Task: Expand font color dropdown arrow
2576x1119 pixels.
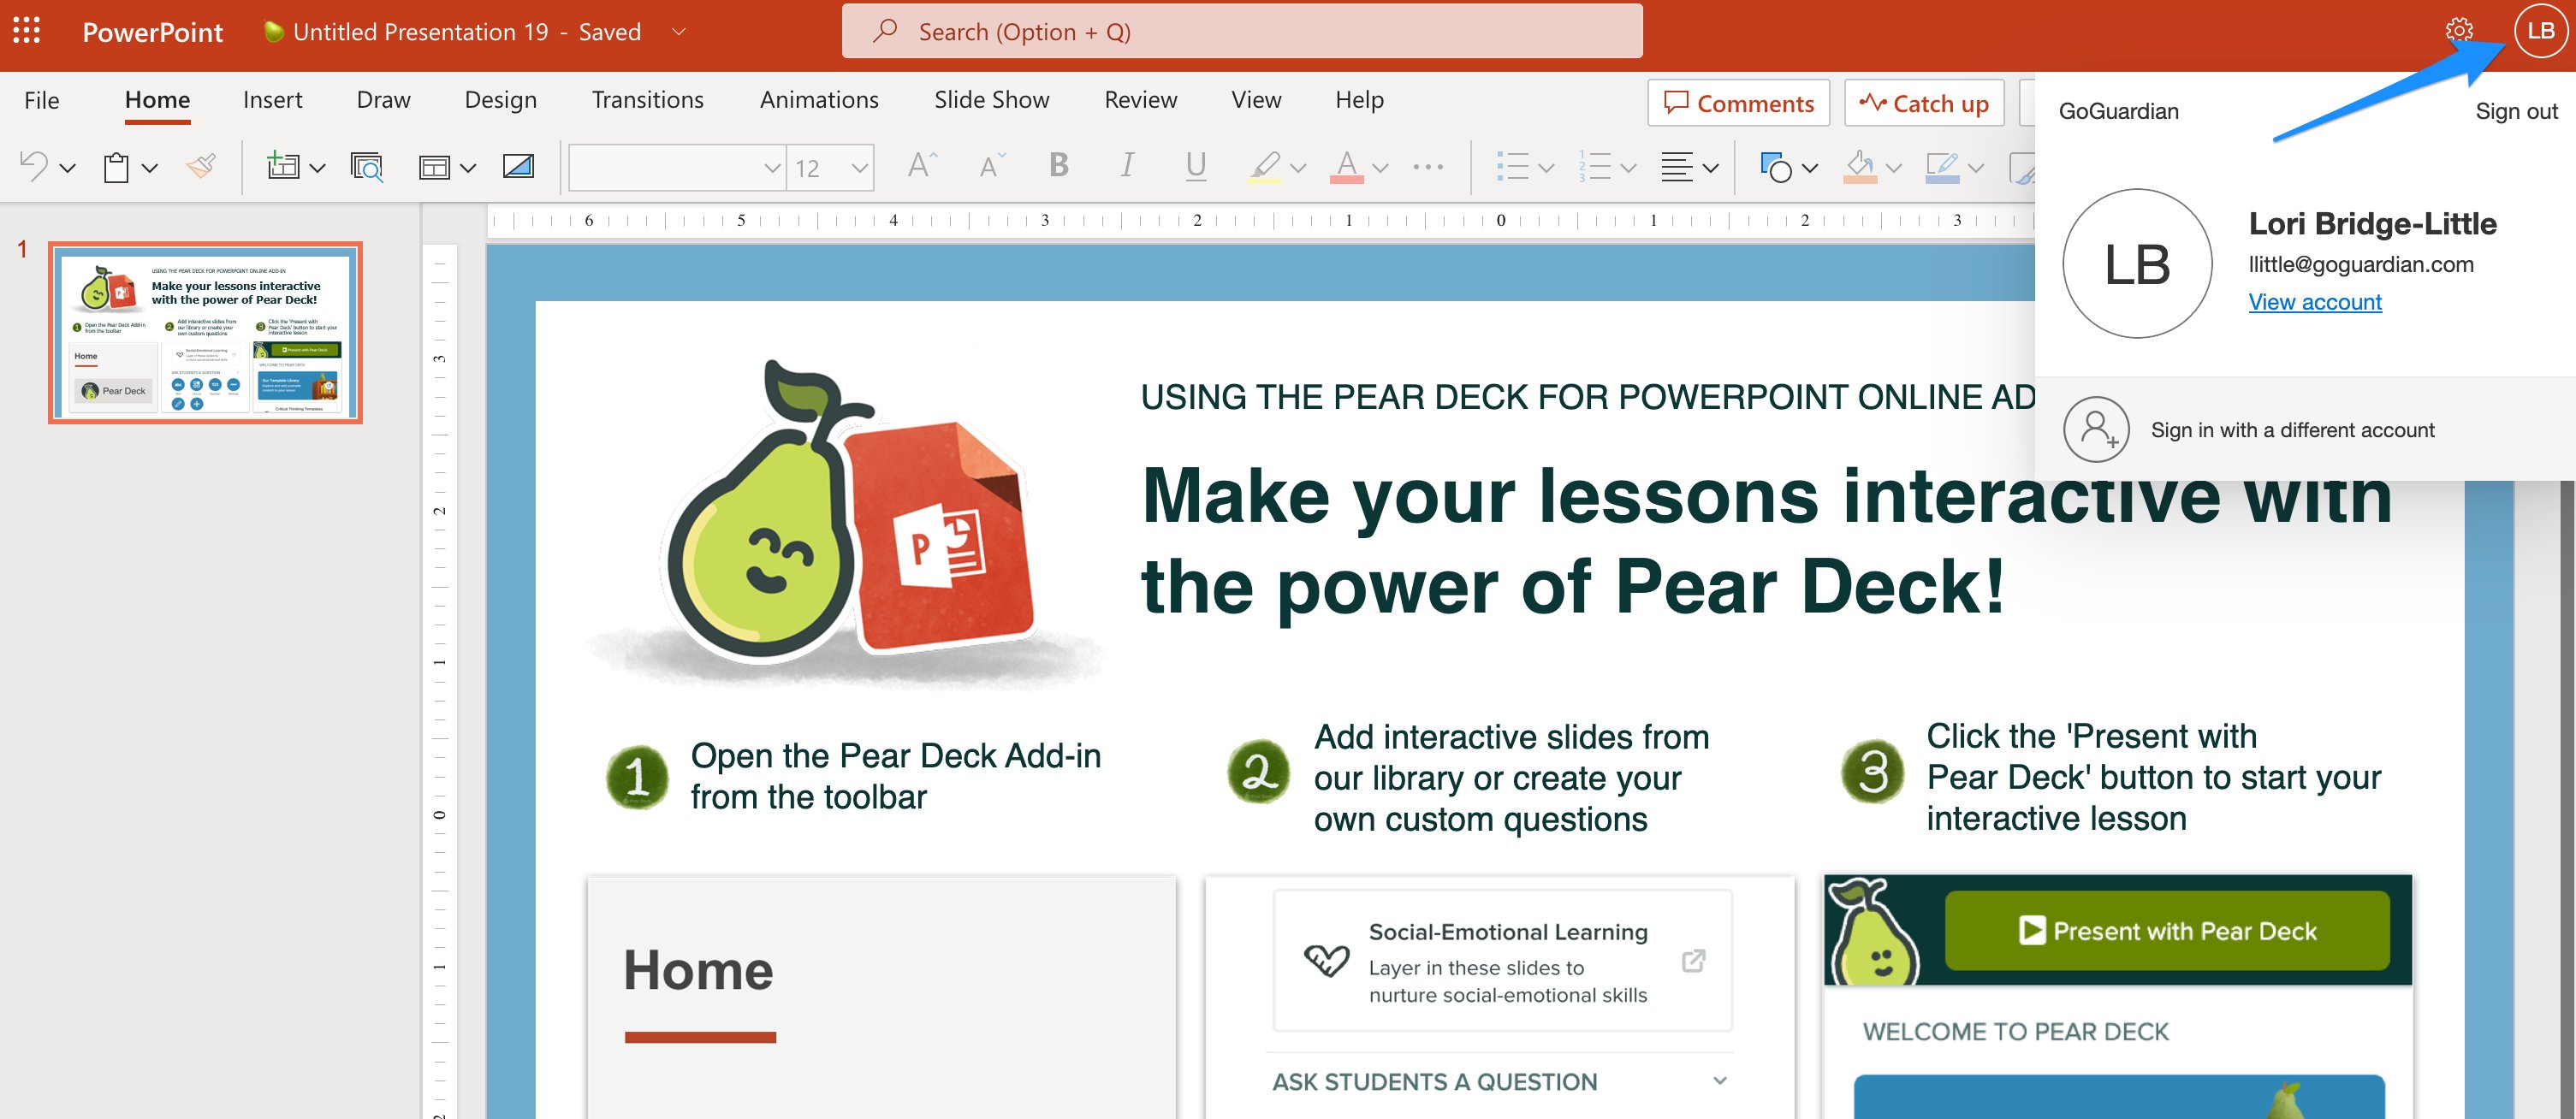Action: (x=1380, y=168)
